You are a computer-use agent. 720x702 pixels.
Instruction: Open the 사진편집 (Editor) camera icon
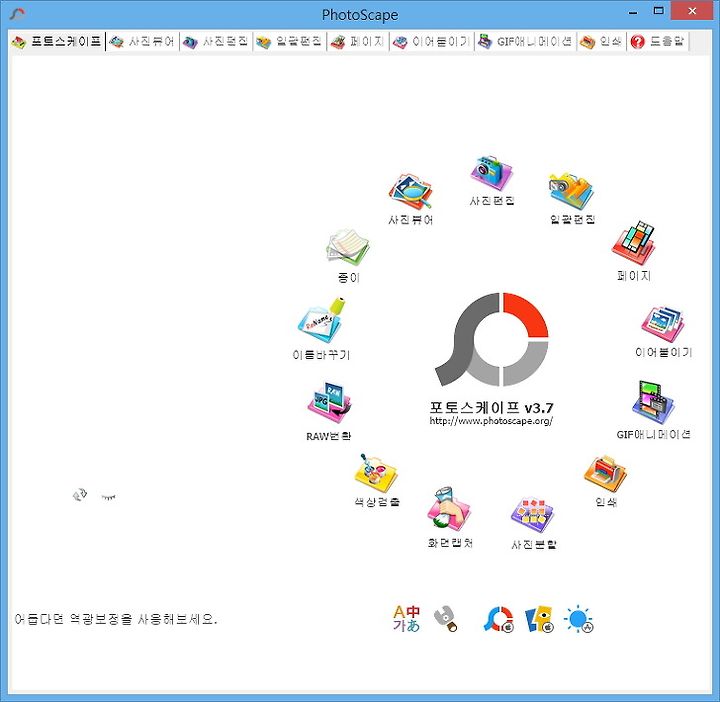491,173
